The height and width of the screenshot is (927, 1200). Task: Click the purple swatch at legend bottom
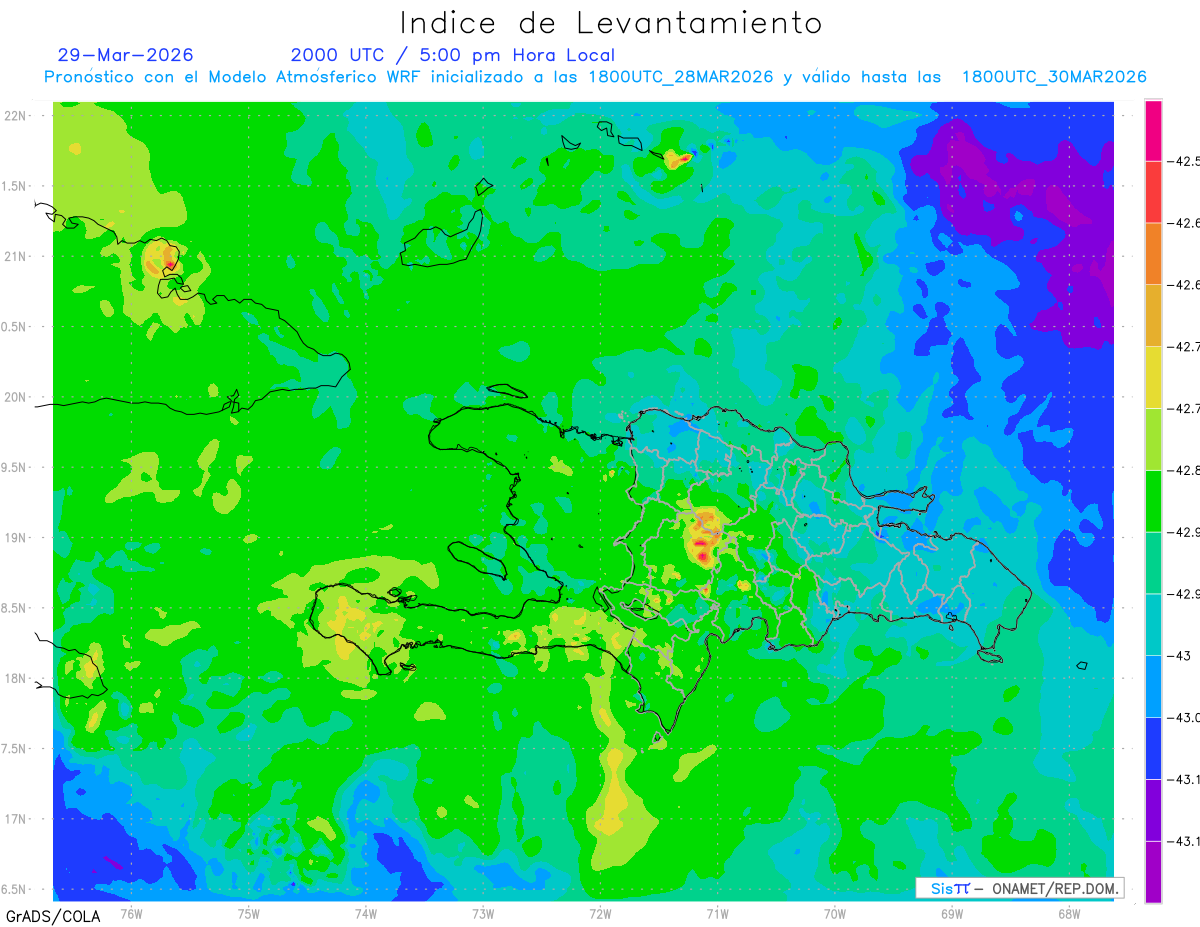[1153, 872]
